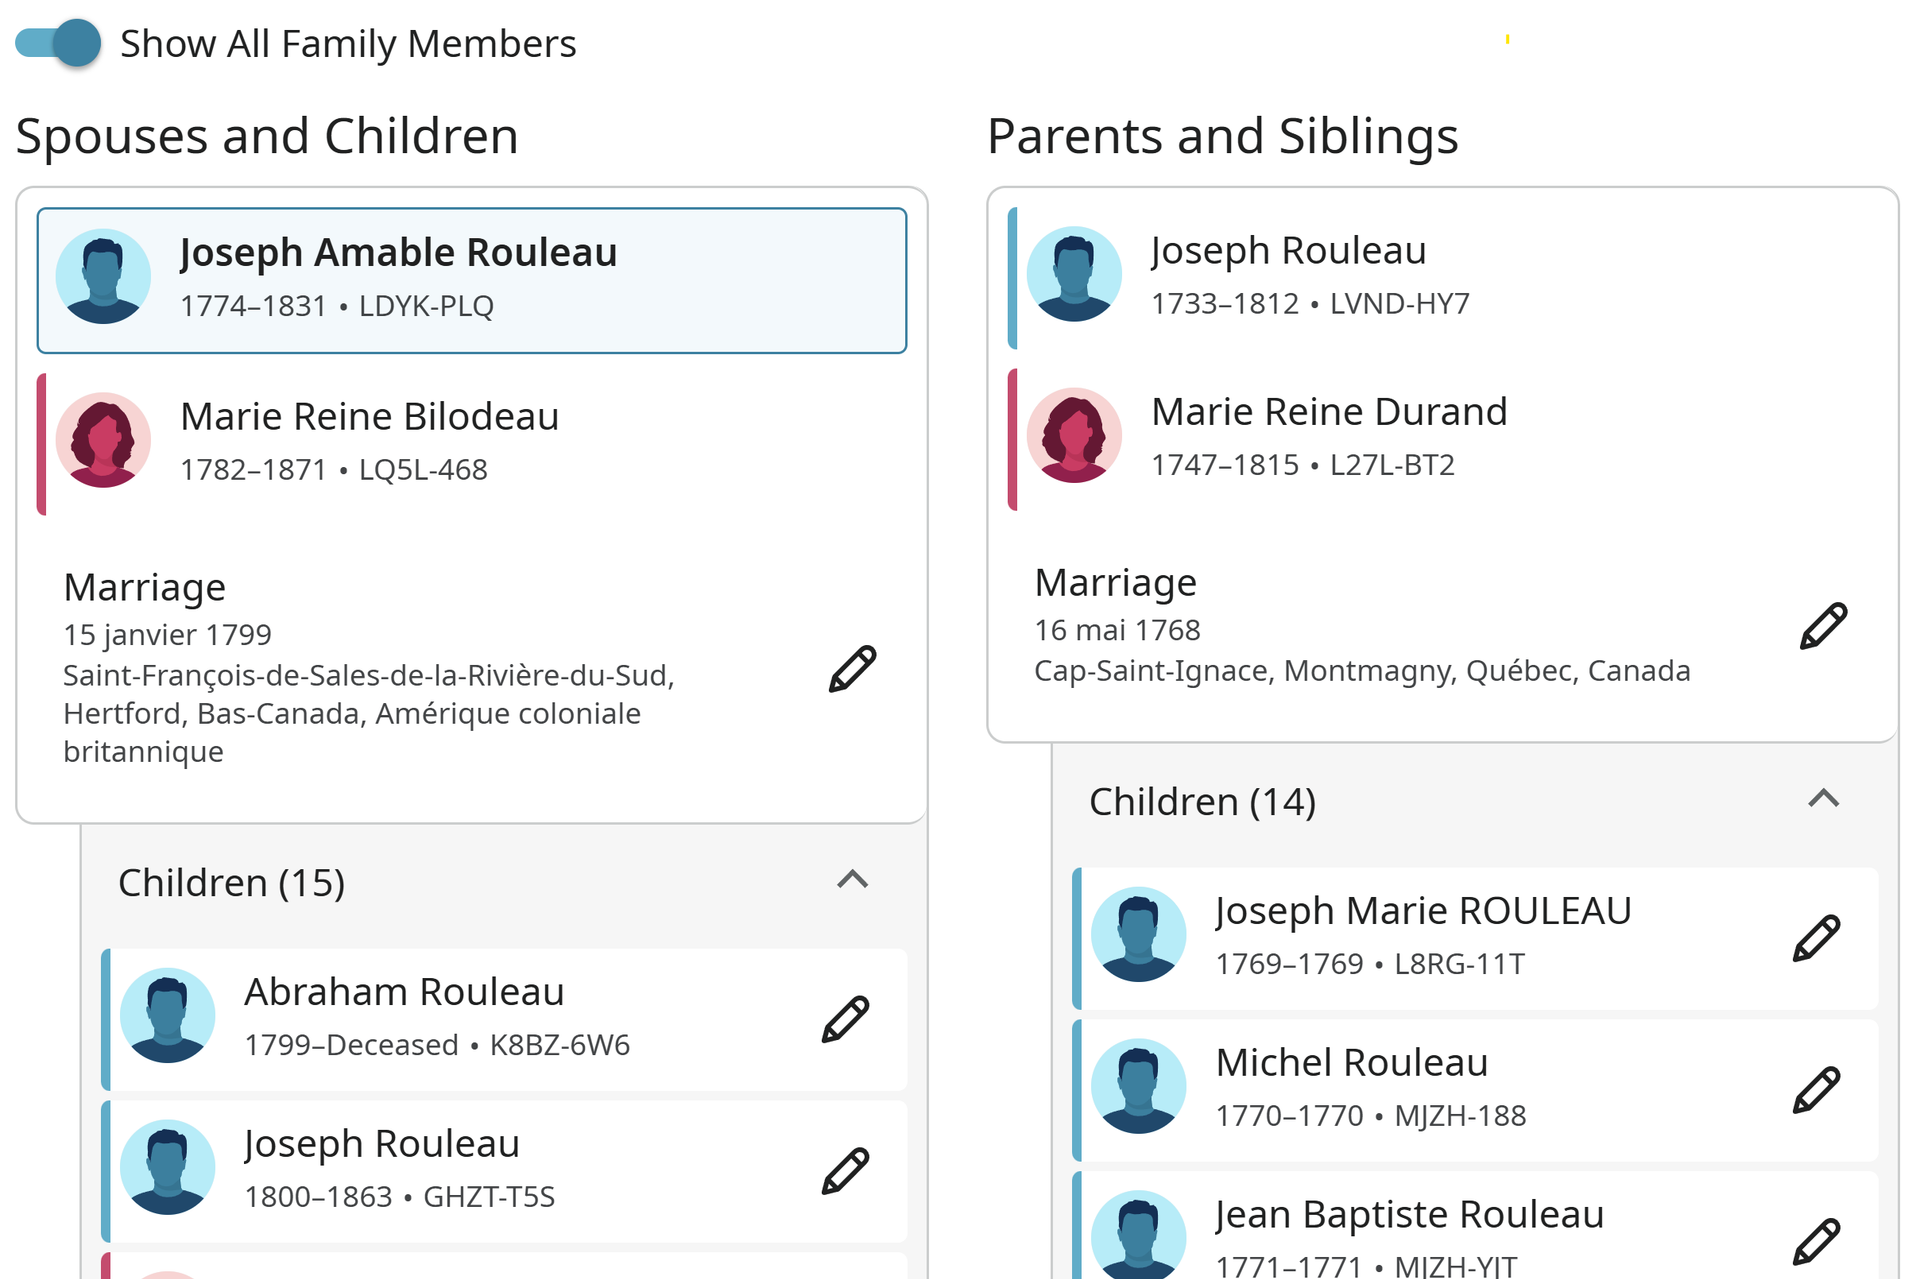Open Marie Reine Durand's profile name
This screenshot has width=1920, height=1279.
pos(1329,411)
